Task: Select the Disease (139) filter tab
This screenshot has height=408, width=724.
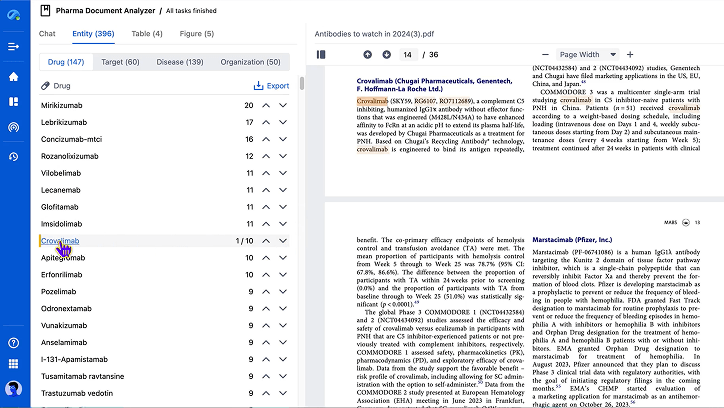Action: coord(180,62)
